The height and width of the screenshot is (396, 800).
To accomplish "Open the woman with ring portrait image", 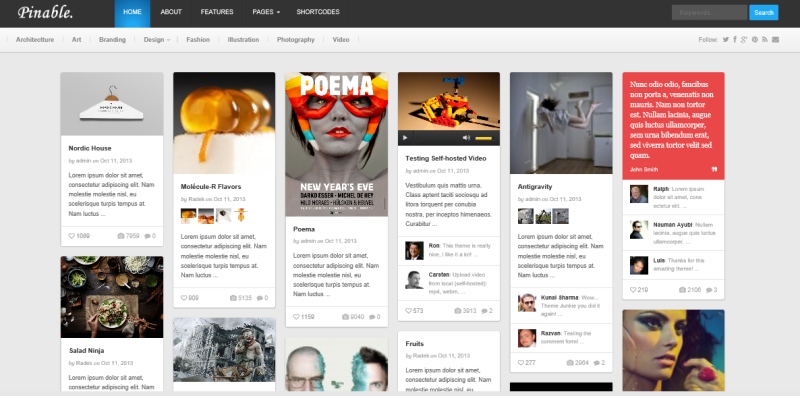I will tap(673, 351).
